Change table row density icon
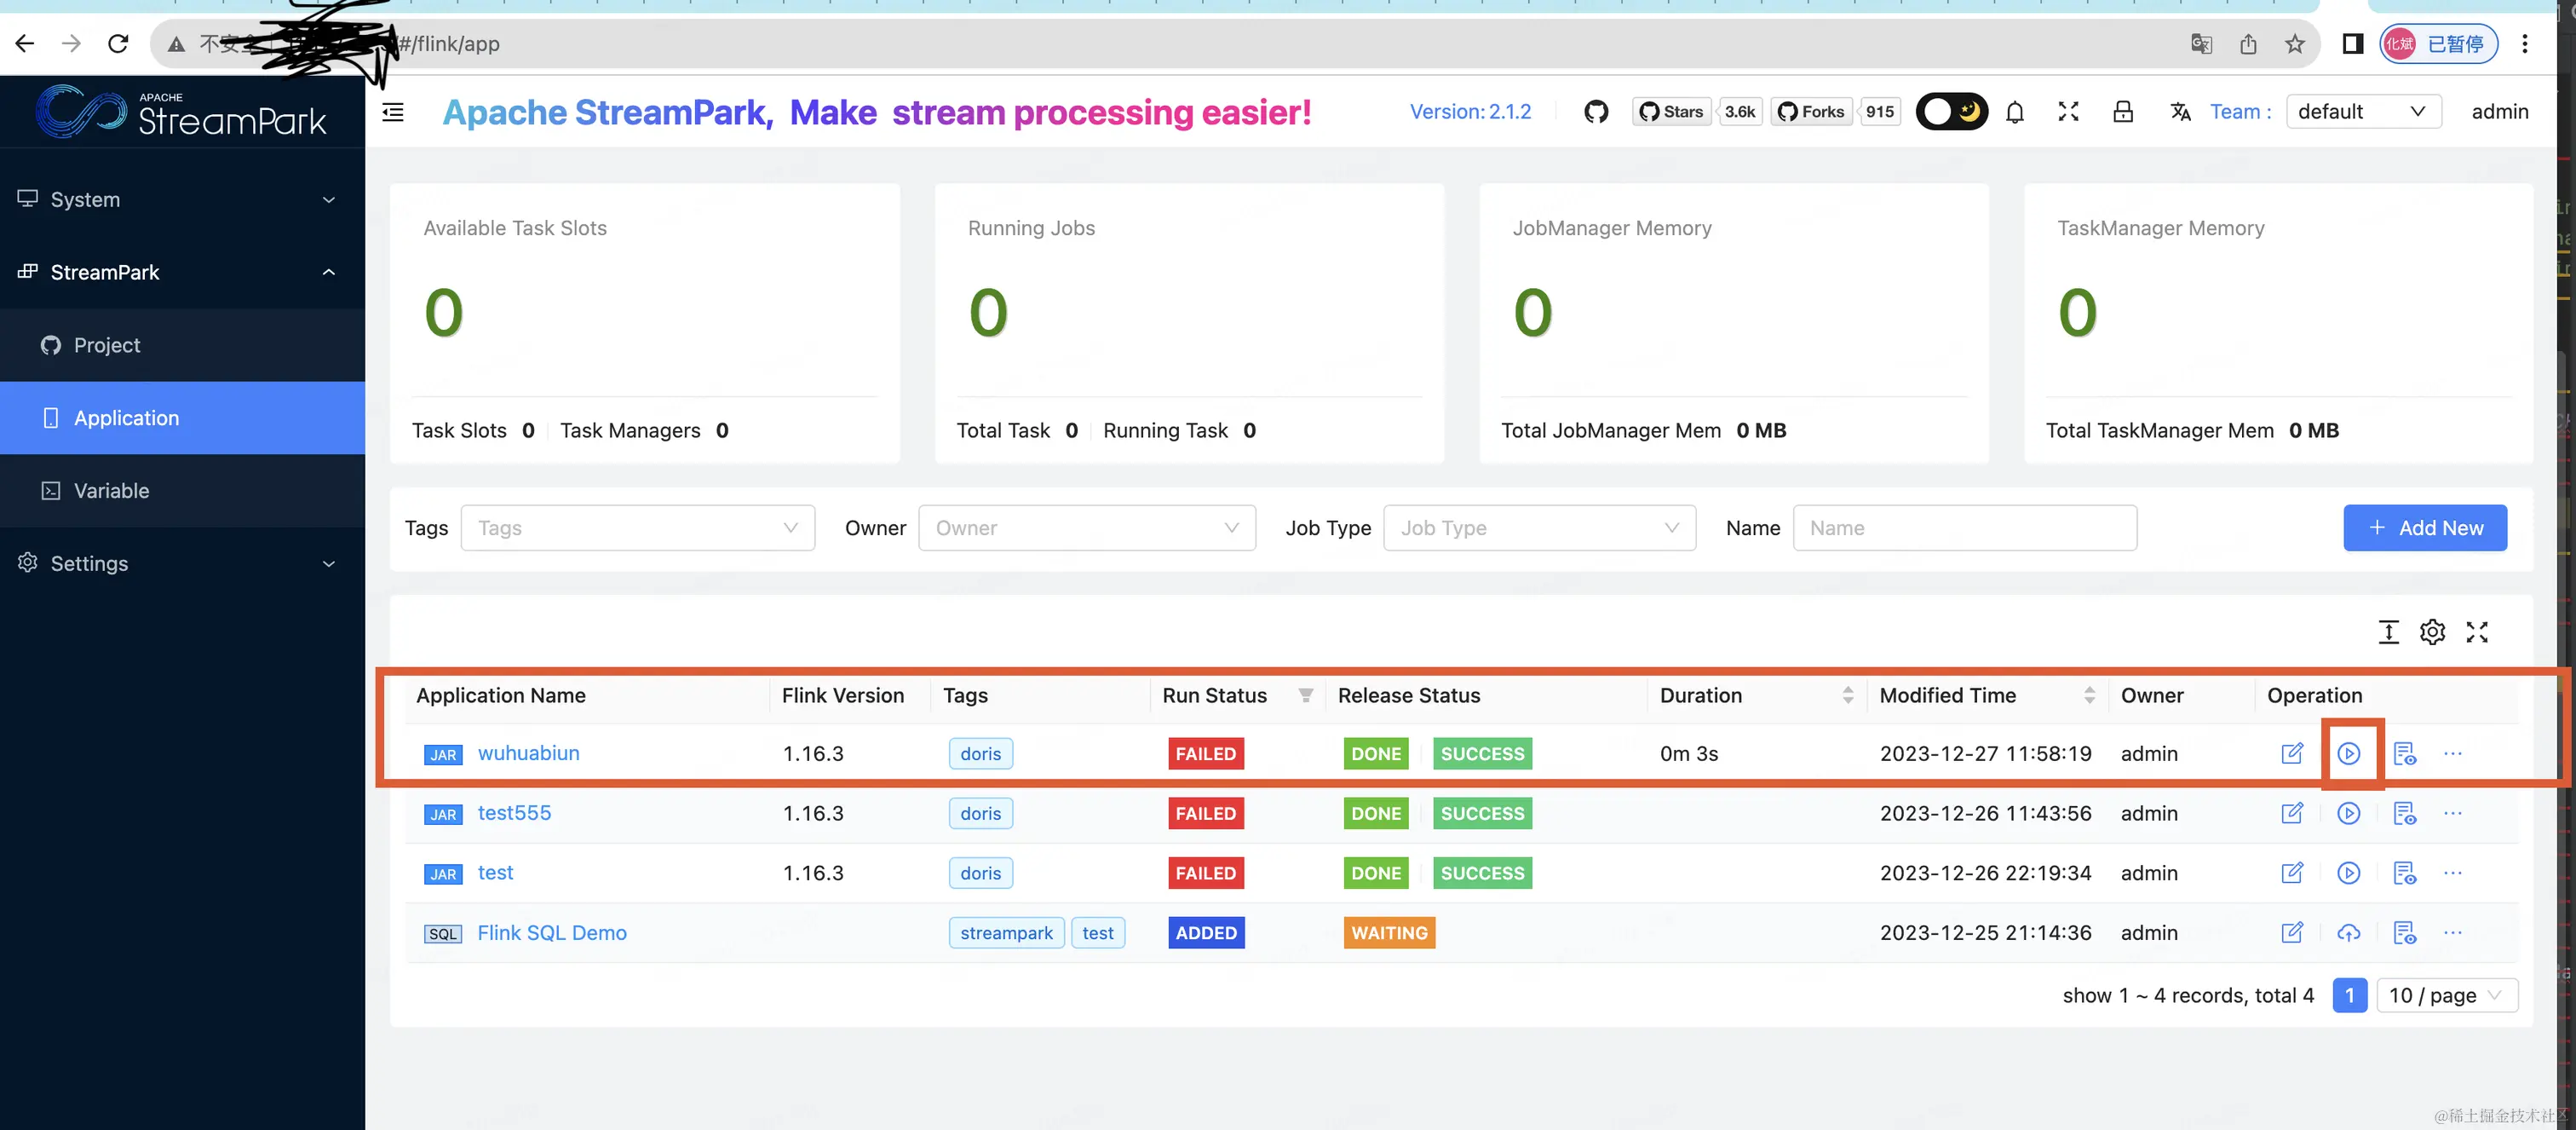The image size is (2576, 1130). pos(2388,632)
